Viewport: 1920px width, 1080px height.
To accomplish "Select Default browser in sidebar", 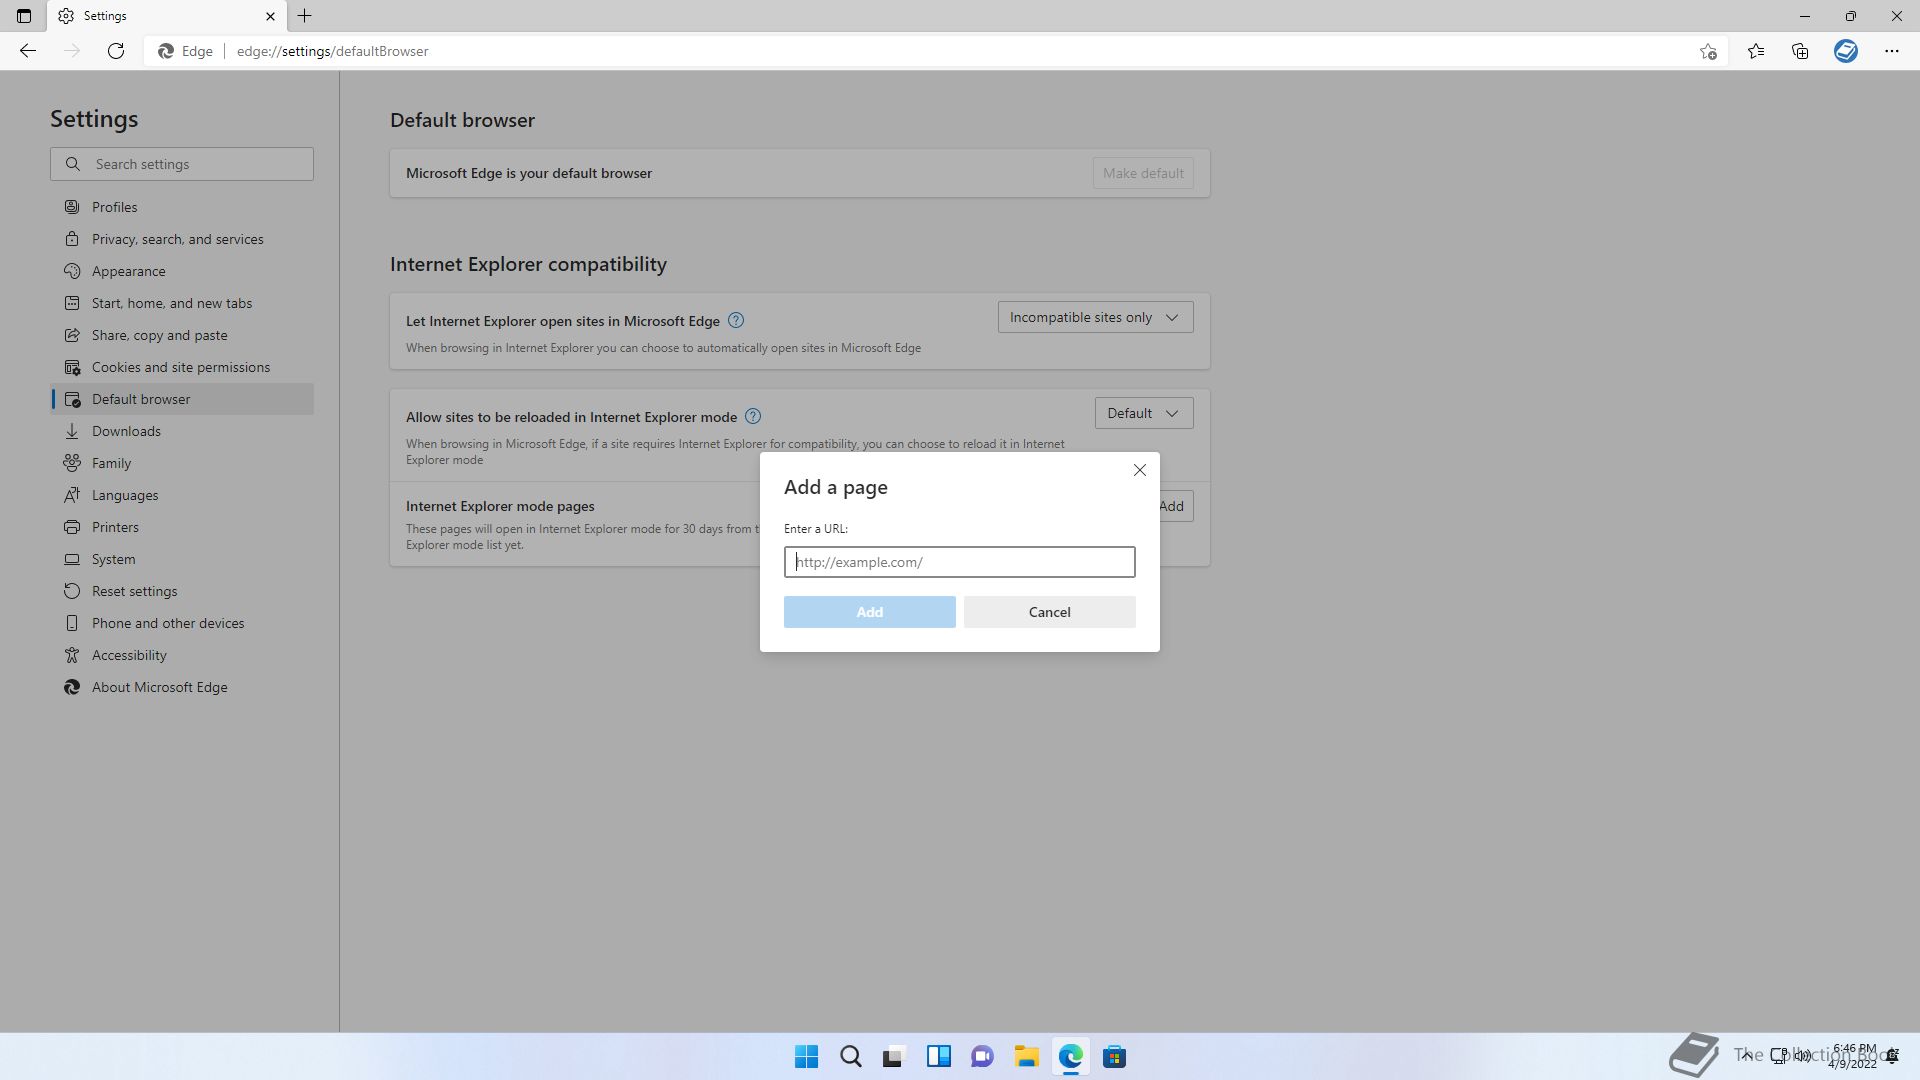I will coord(182,399).
